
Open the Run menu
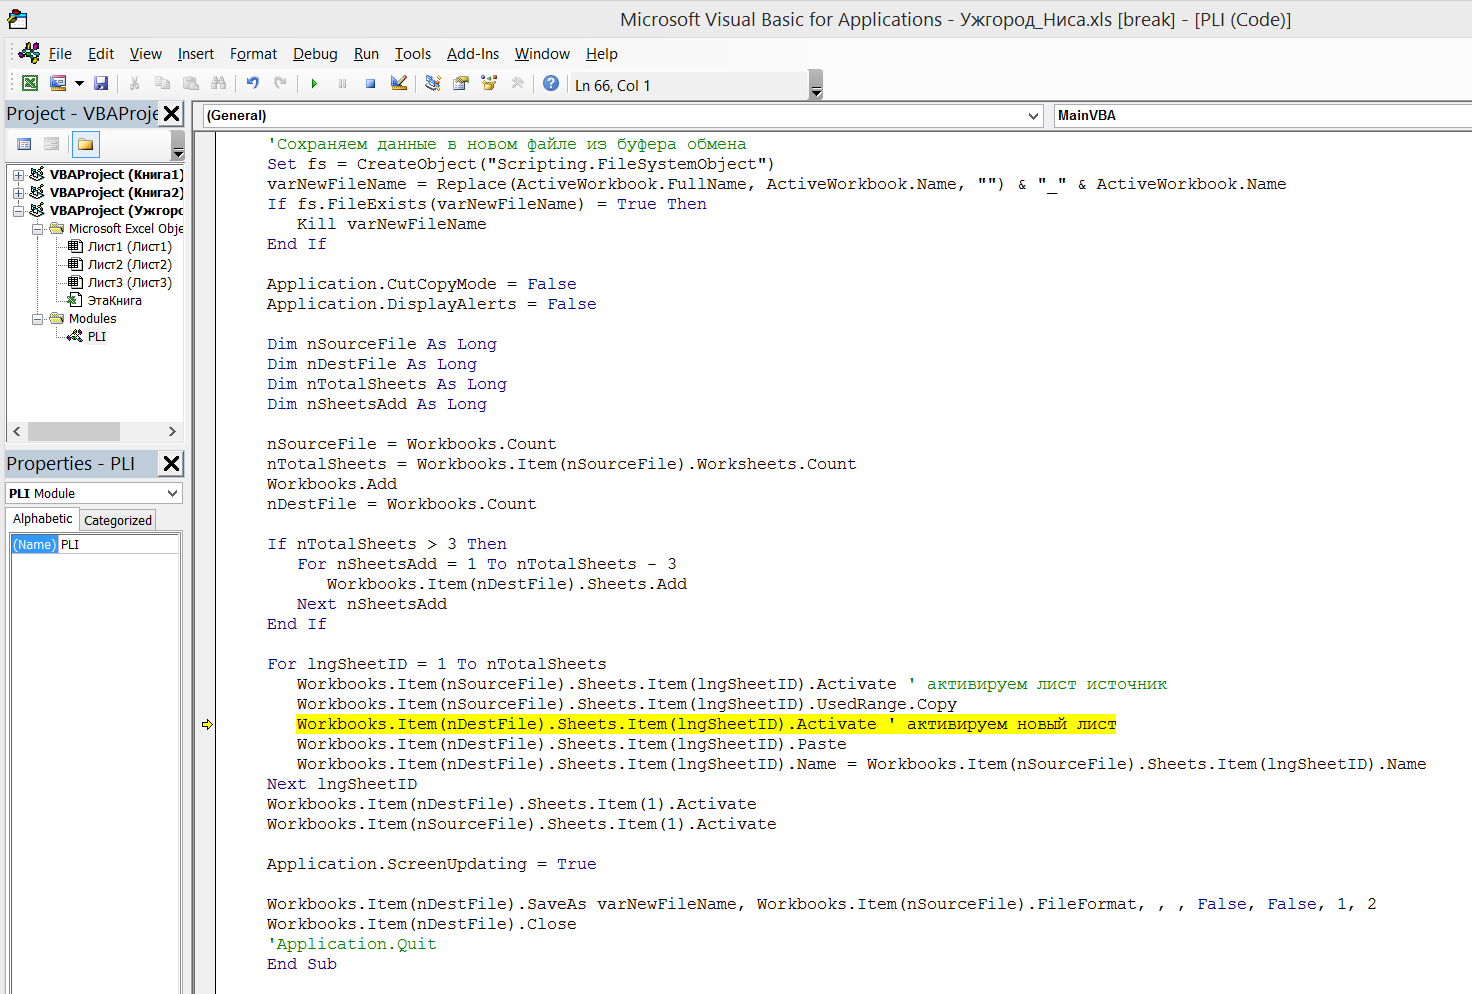(366, 54)
